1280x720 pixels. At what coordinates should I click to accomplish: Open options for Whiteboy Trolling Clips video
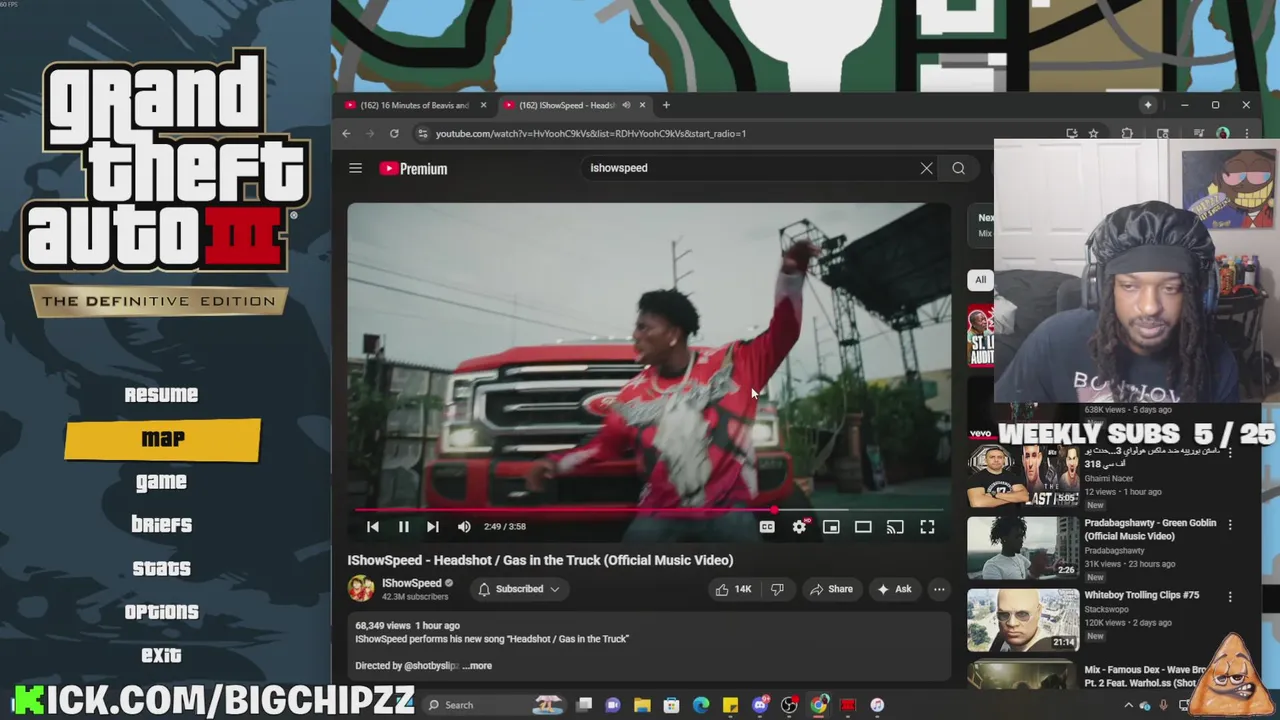[x=1230, y=596]
